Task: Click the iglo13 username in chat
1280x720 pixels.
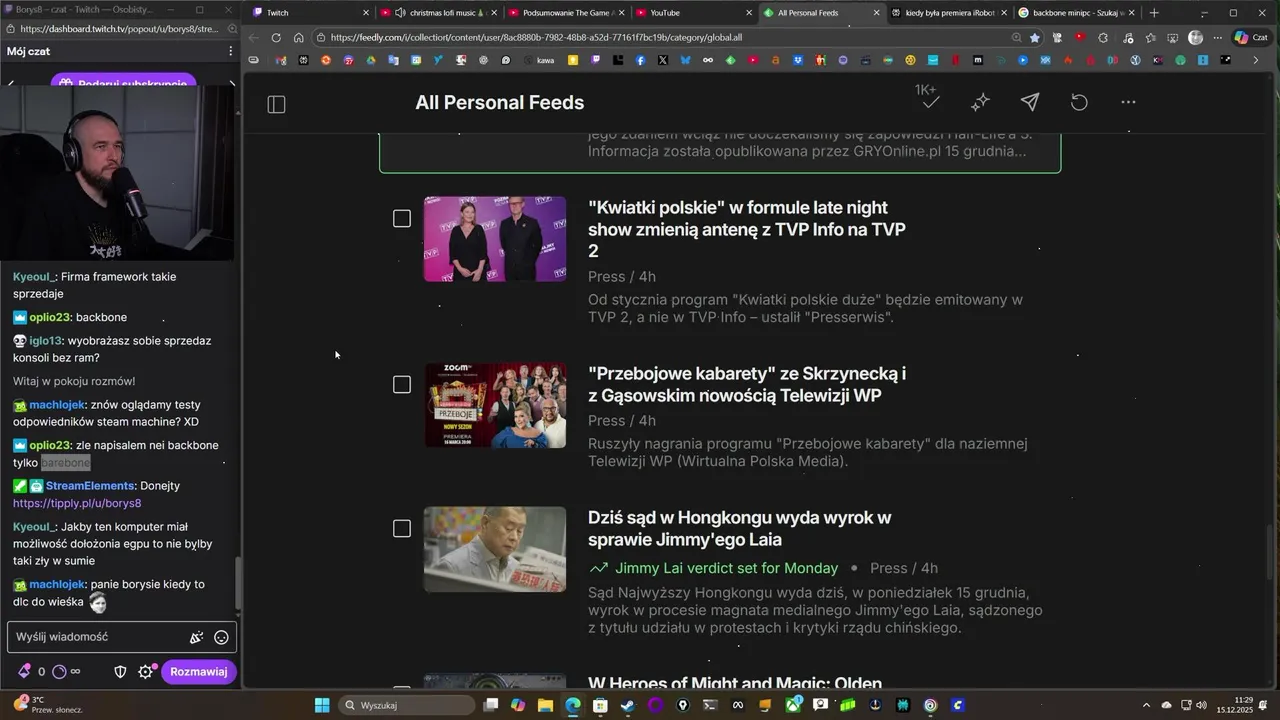Action: coord(45,341)
